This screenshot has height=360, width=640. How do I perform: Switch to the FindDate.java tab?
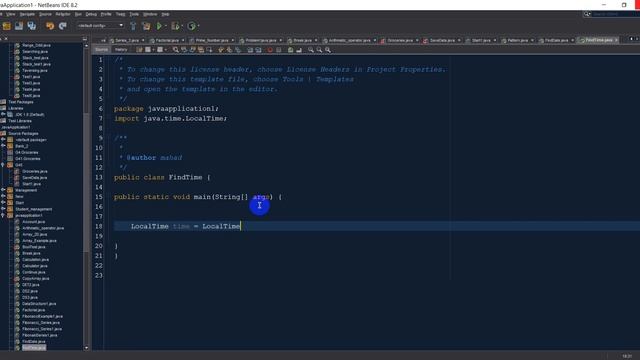556,40
